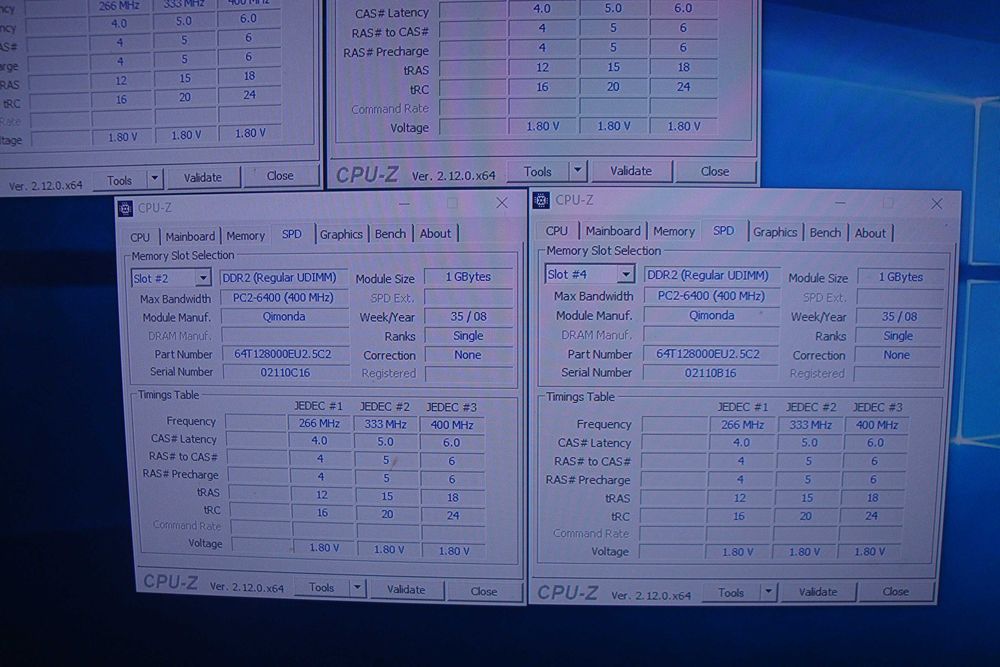This screenshot has width=1000, height=667.
Task: Click JEDEC #3 1.80 V voltage in Slot #2 window
Action: pyautogui.click(x=454, y=550)
